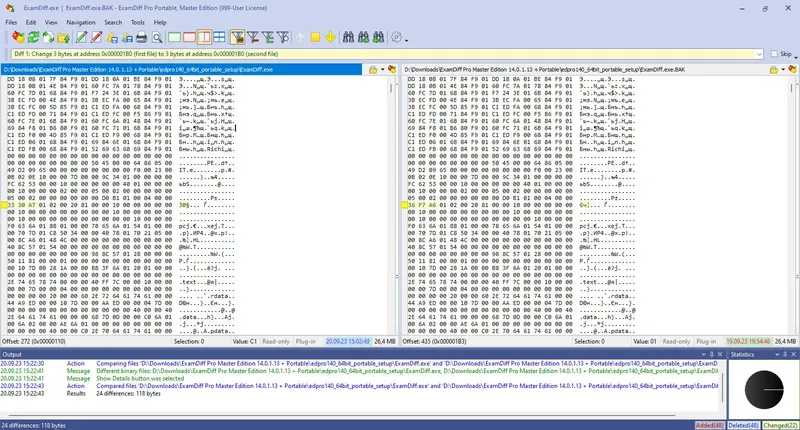Click the Swap files icon
Screen dimensions: 800x430
(x=48, y=37)
